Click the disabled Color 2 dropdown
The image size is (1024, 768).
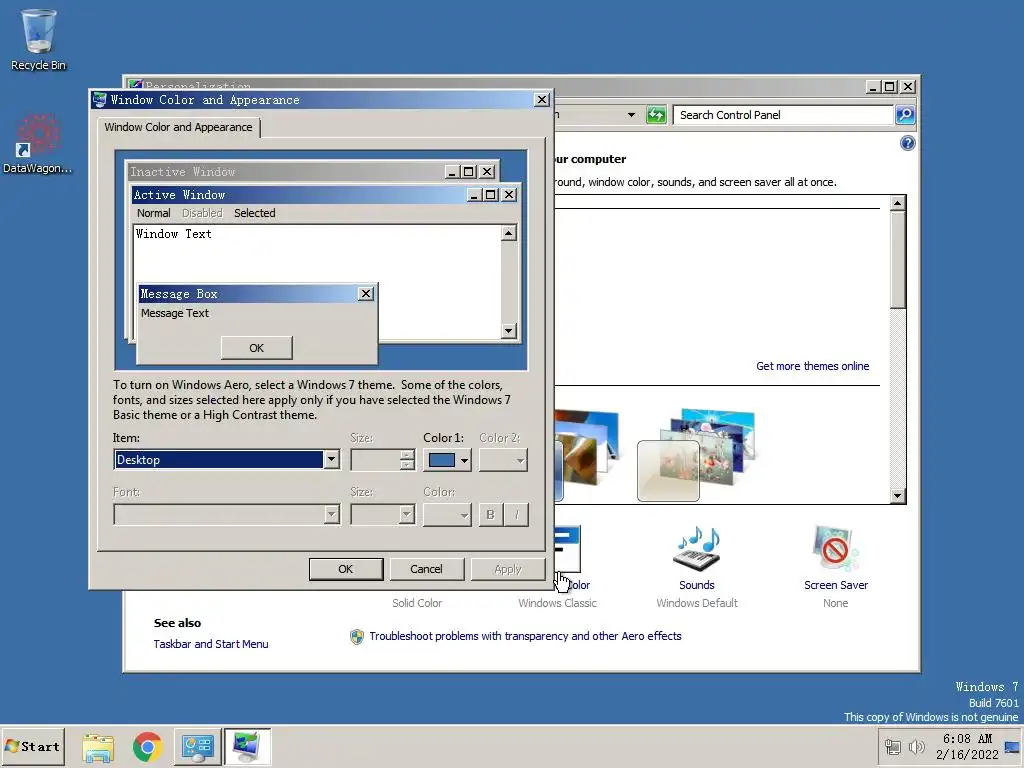click(x=503, y=460)
